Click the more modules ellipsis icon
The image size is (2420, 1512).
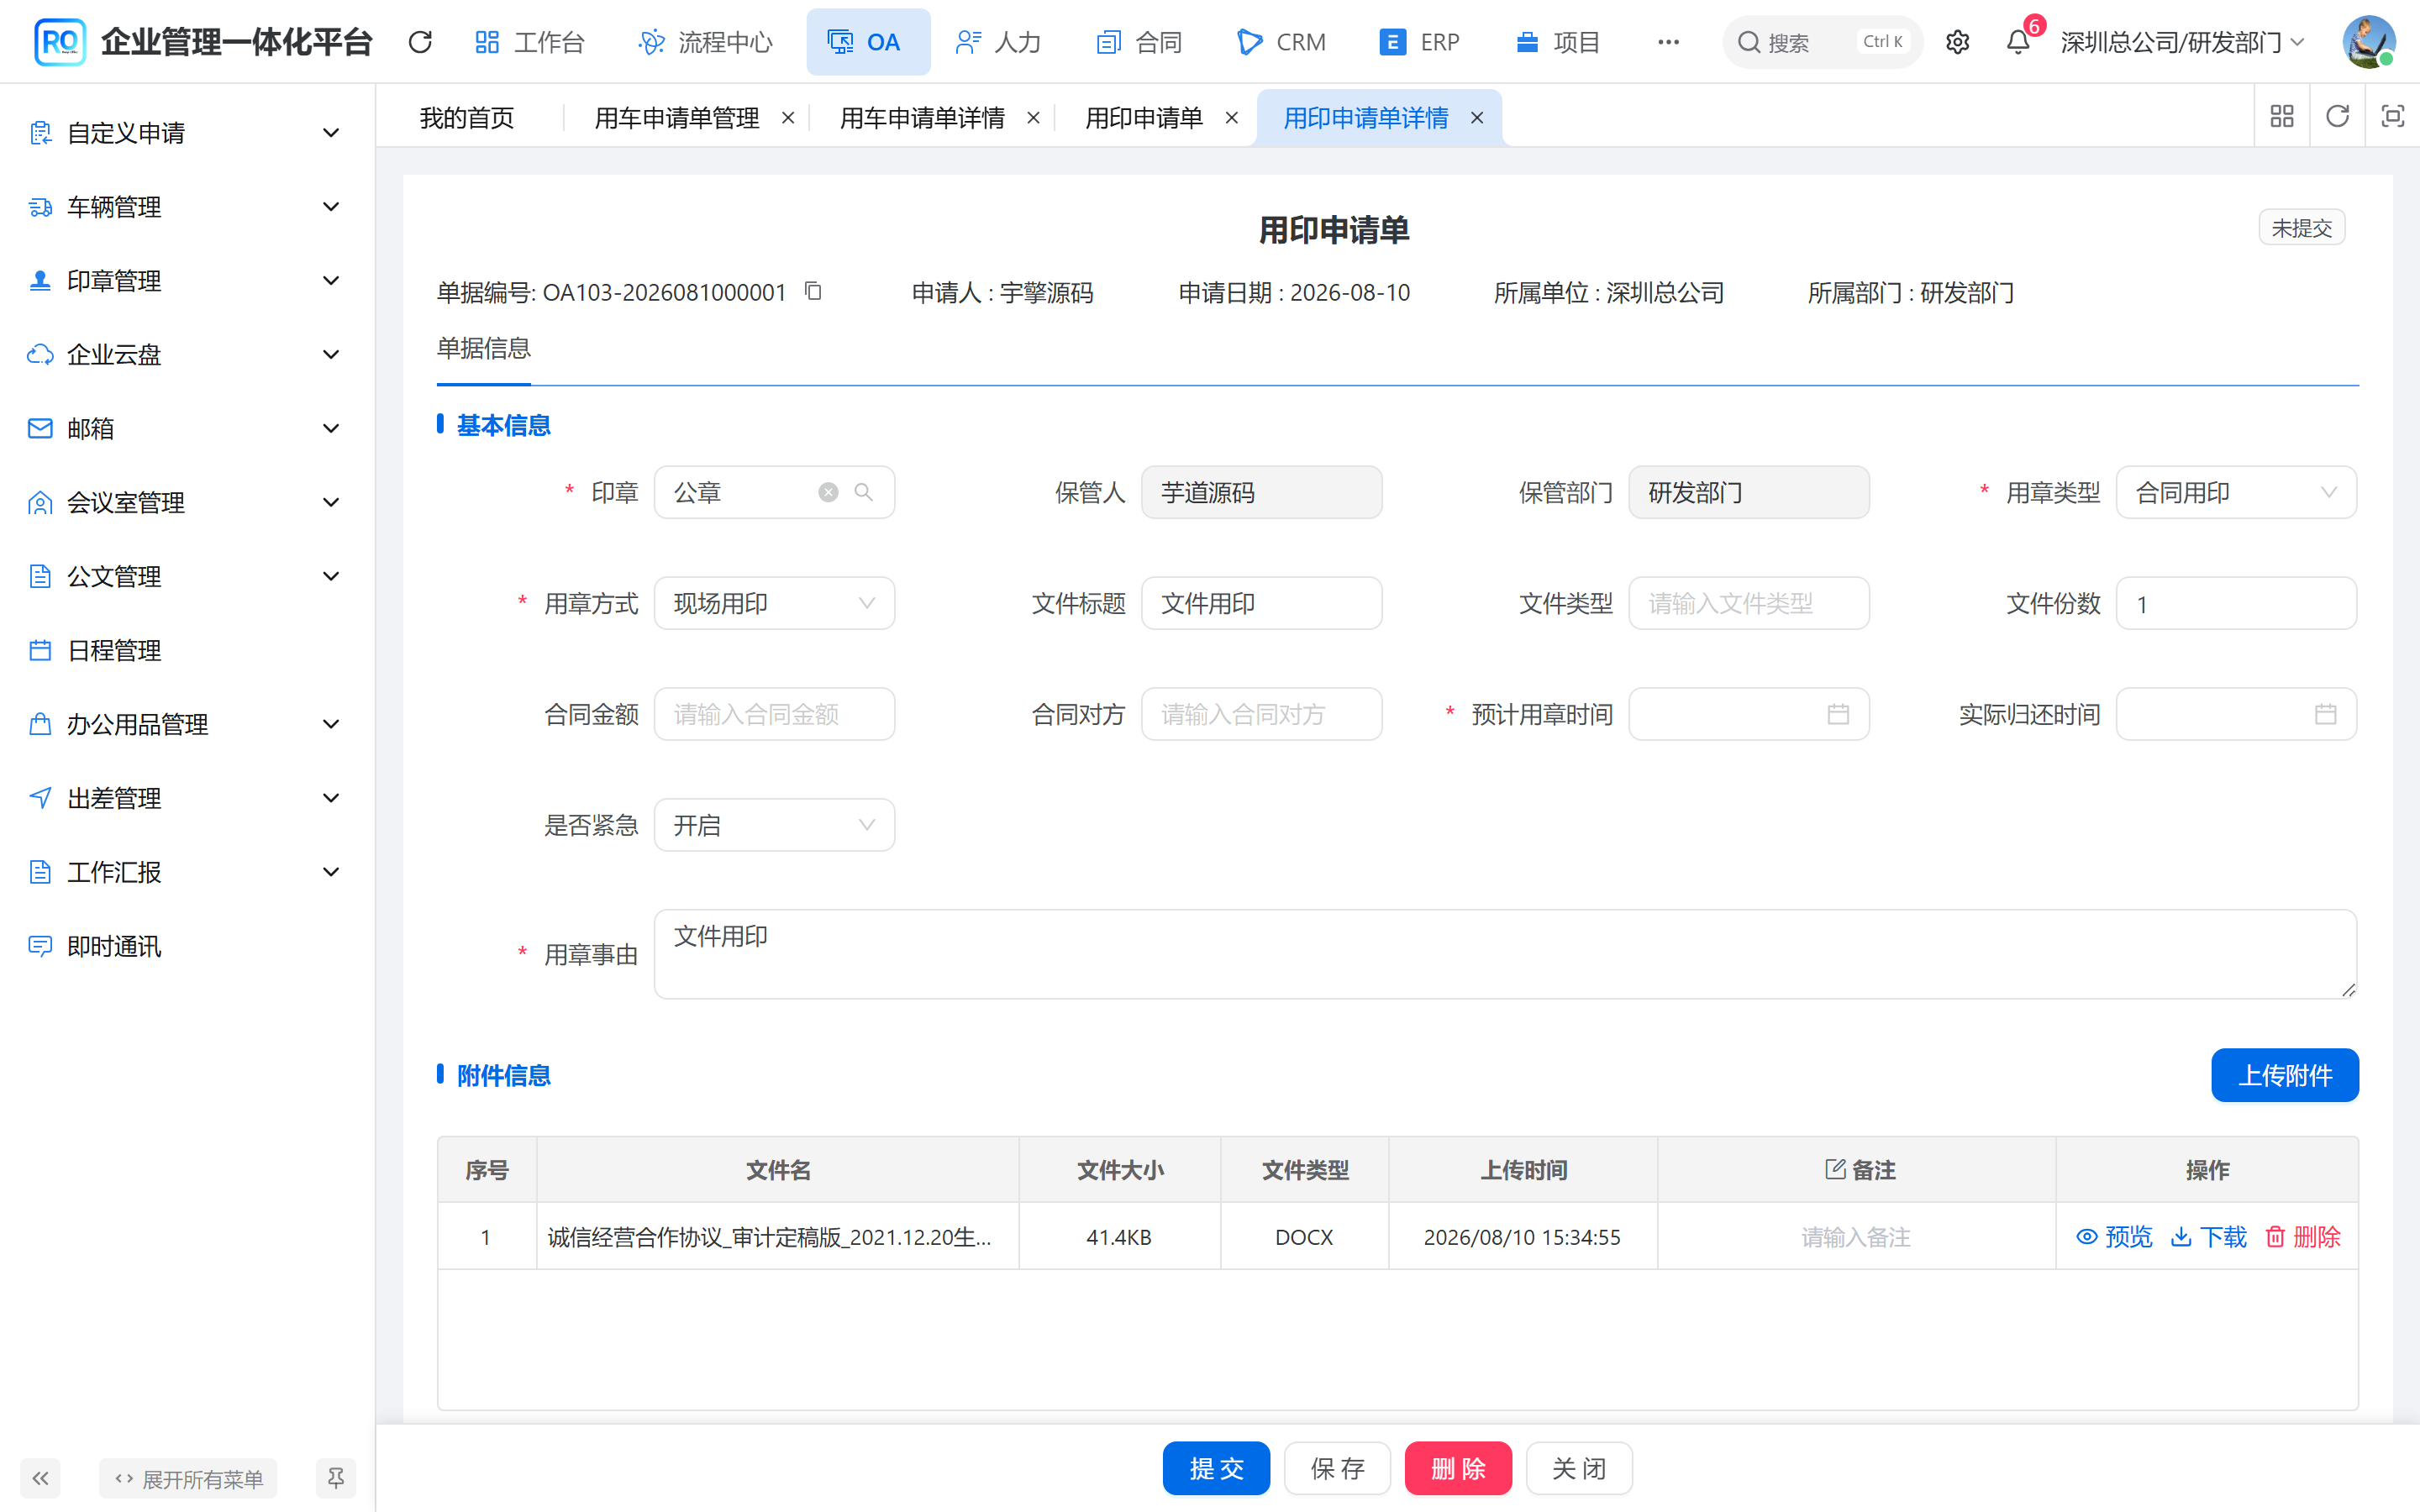(1668, 42)
